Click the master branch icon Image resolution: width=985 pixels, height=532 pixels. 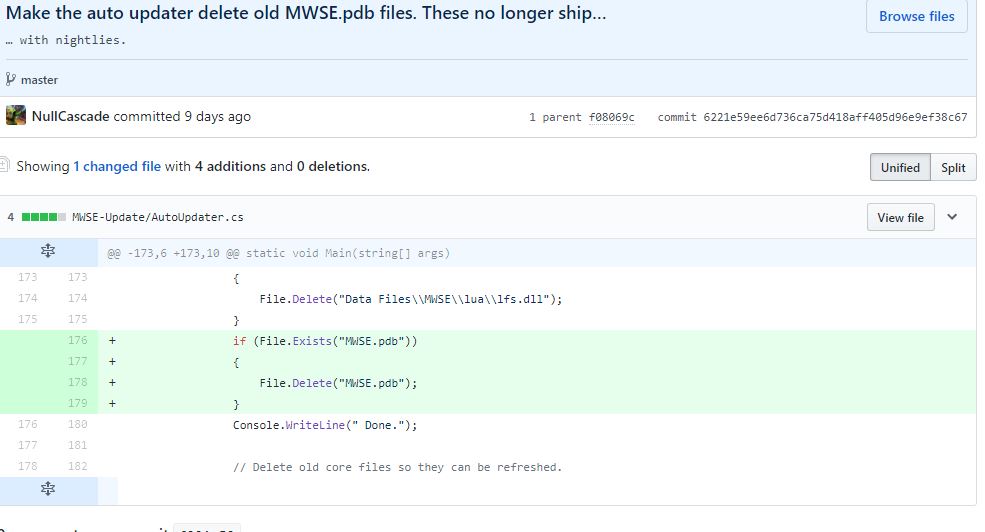(x=10, y=79)
